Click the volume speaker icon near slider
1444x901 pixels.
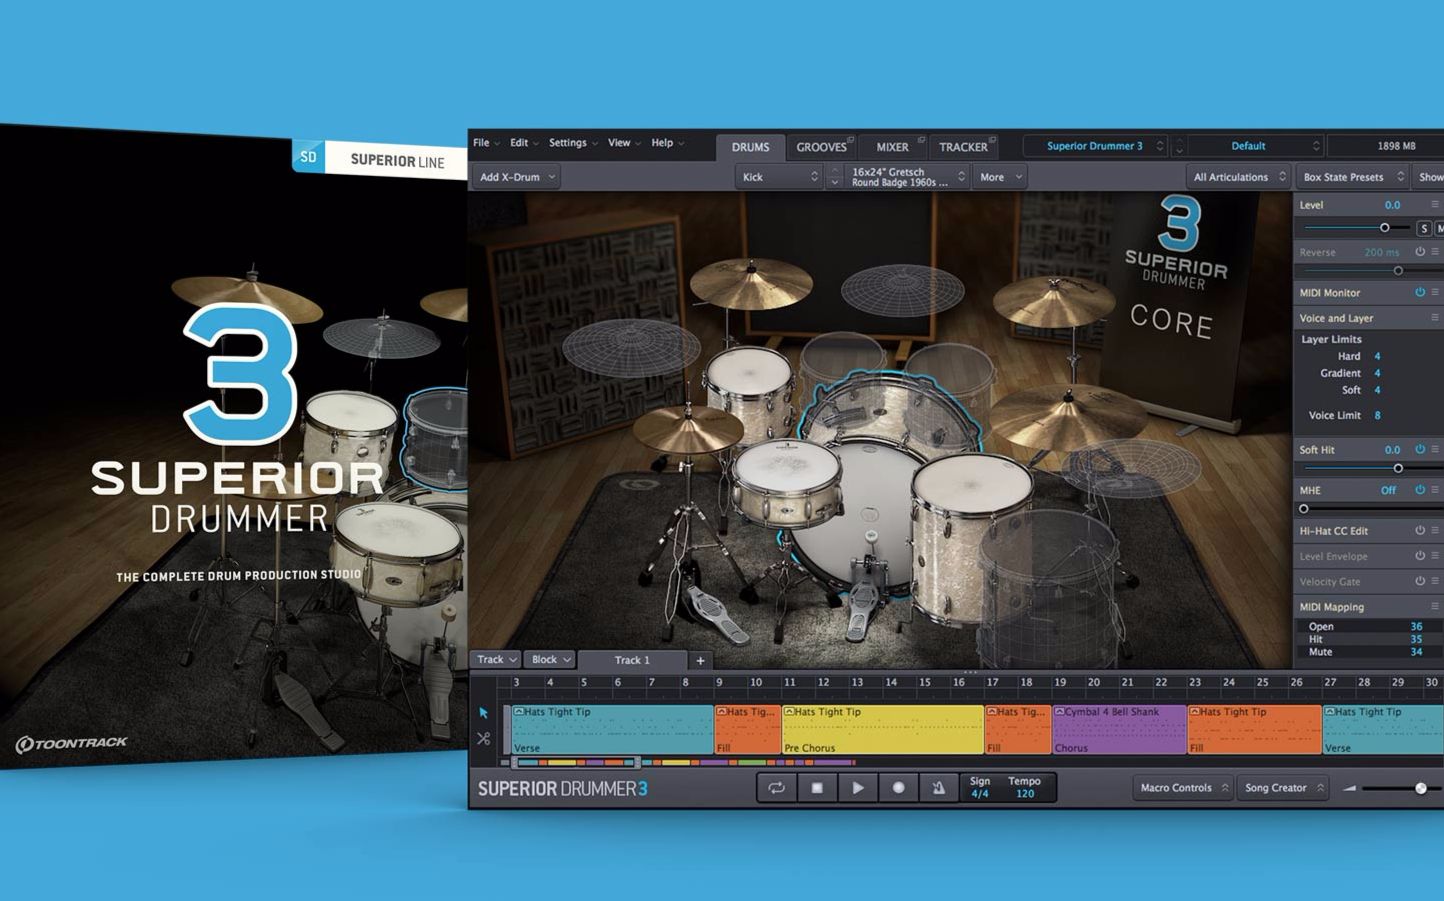coord(1349,788)
